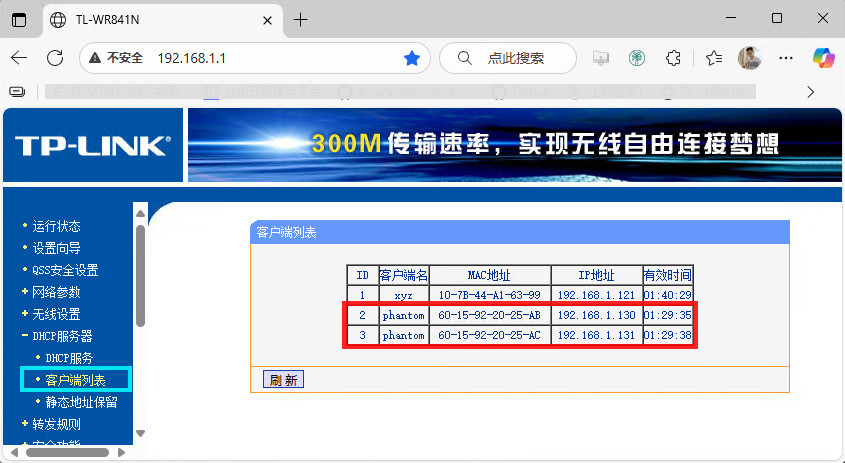Click the 客户端名 column header

pos(404,275)
